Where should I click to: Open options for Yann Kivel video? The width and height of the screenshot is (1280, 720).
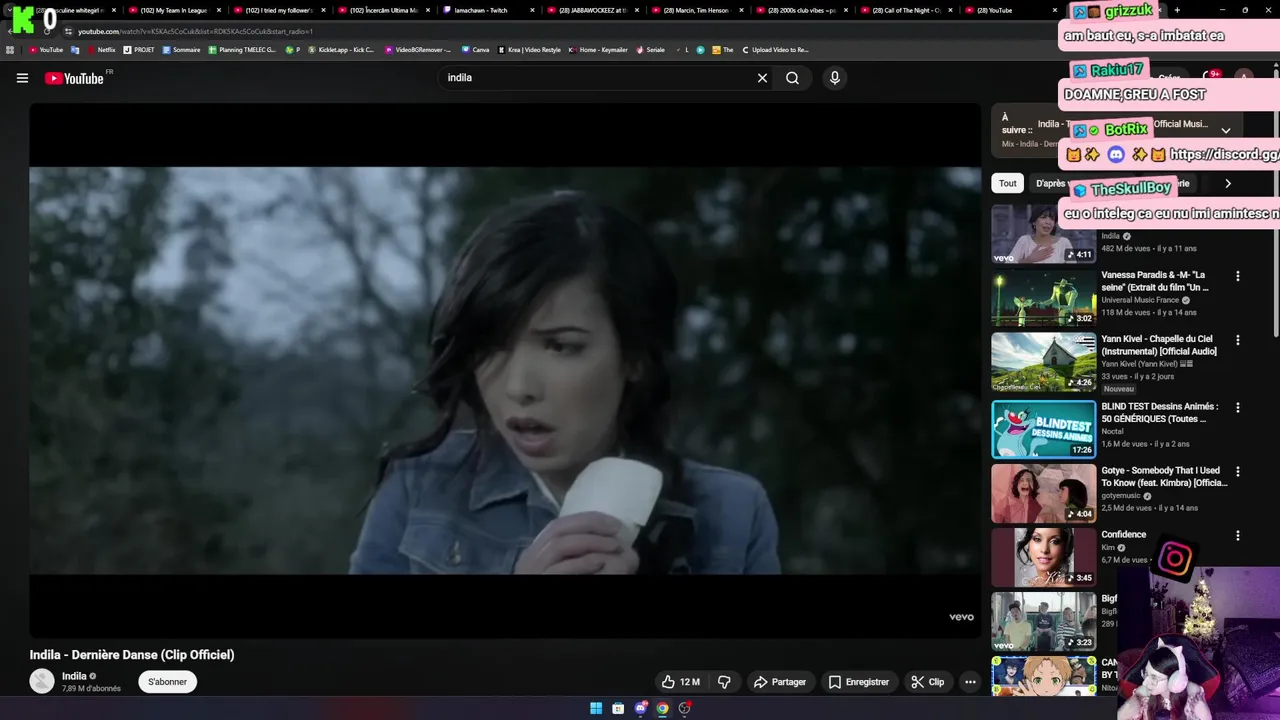coord(1237,340)
